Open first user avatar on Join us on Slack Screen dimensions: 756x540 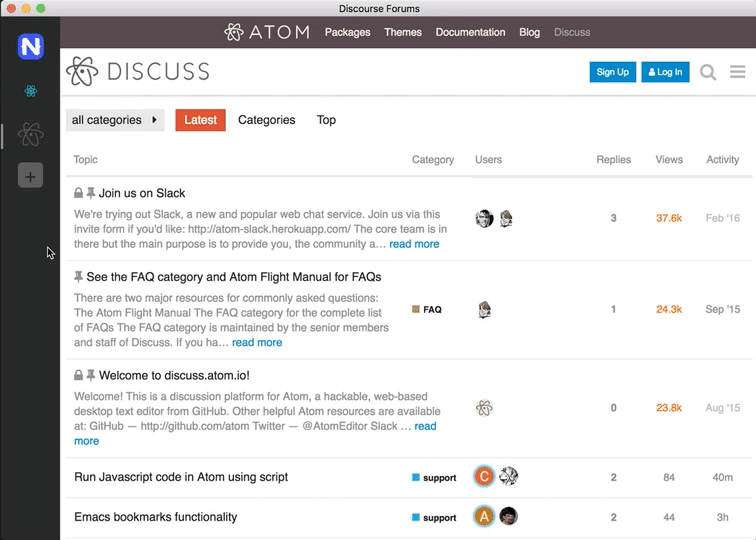pos(484,218)
